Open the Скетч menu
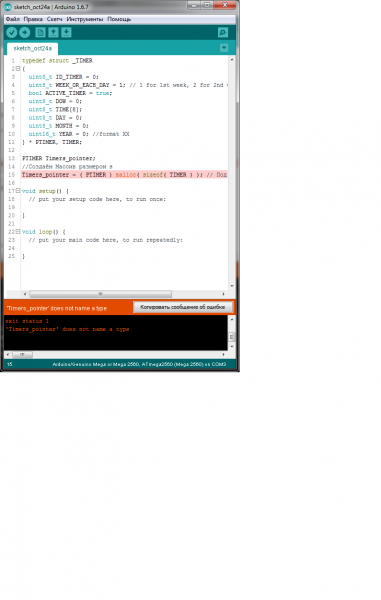This screenshot has height=600, width=381. pos(54,19)
